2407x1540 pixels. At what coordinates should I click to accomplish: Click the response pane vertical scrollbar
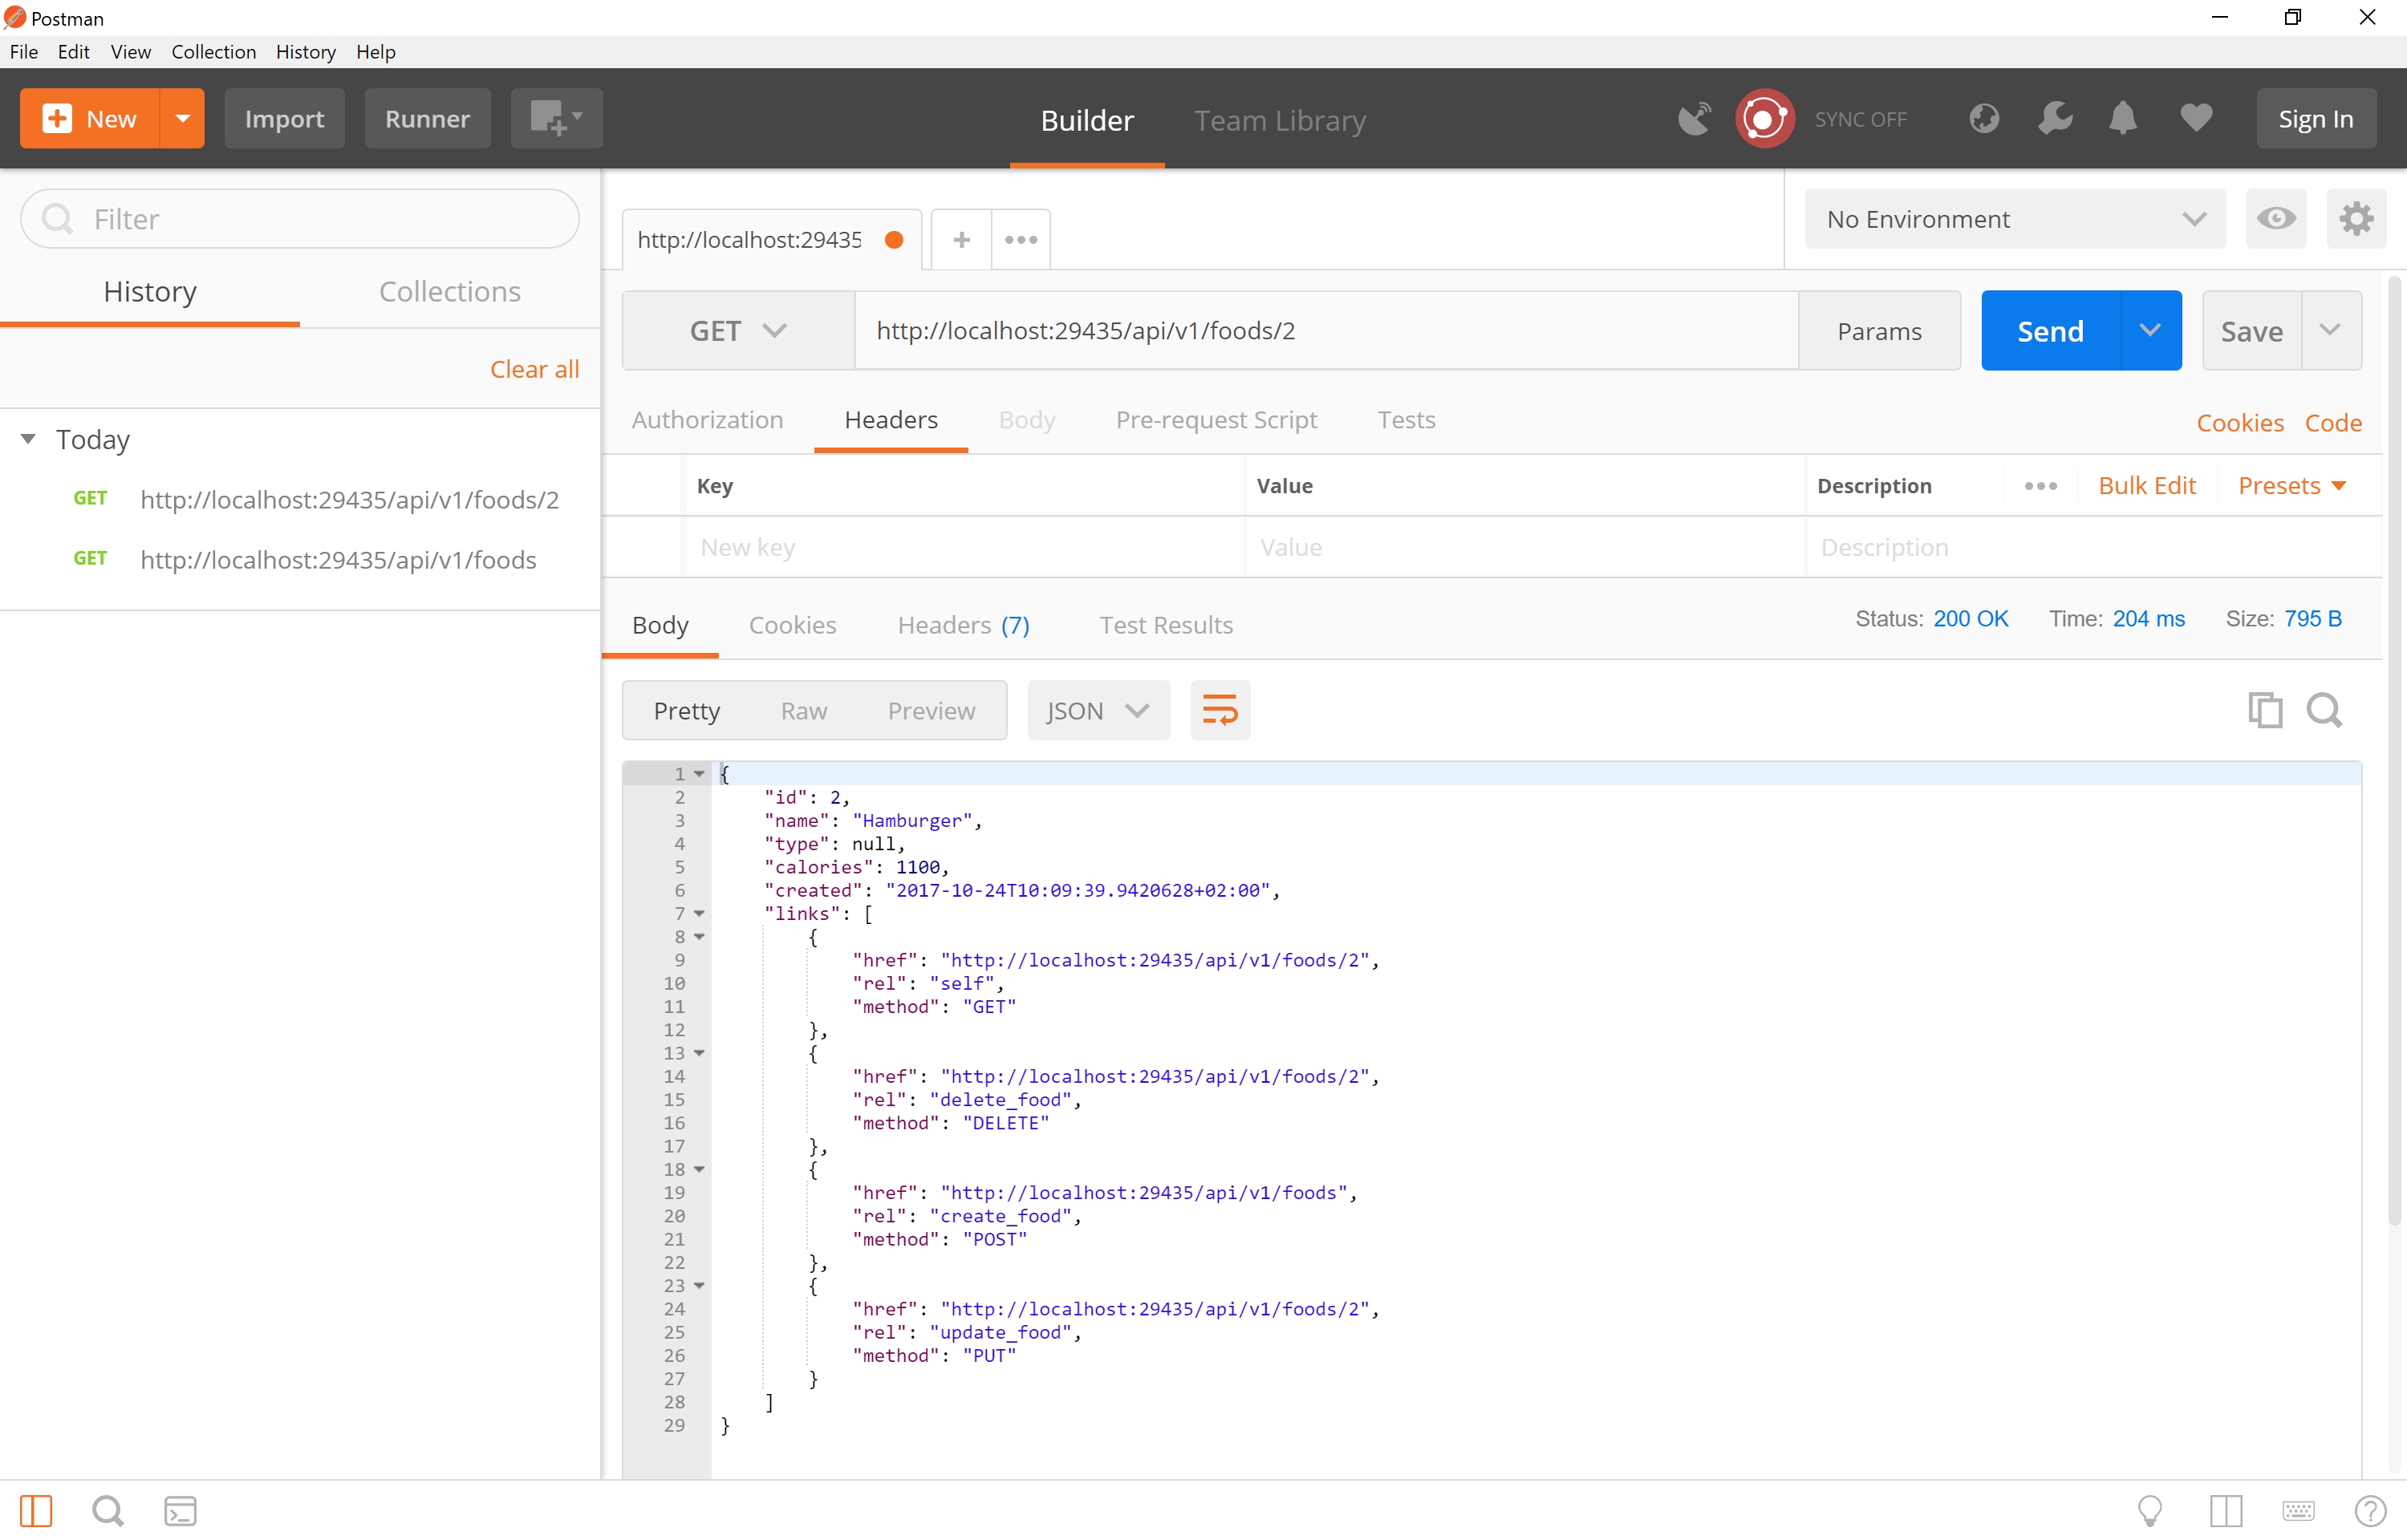tap(2393, 750)
